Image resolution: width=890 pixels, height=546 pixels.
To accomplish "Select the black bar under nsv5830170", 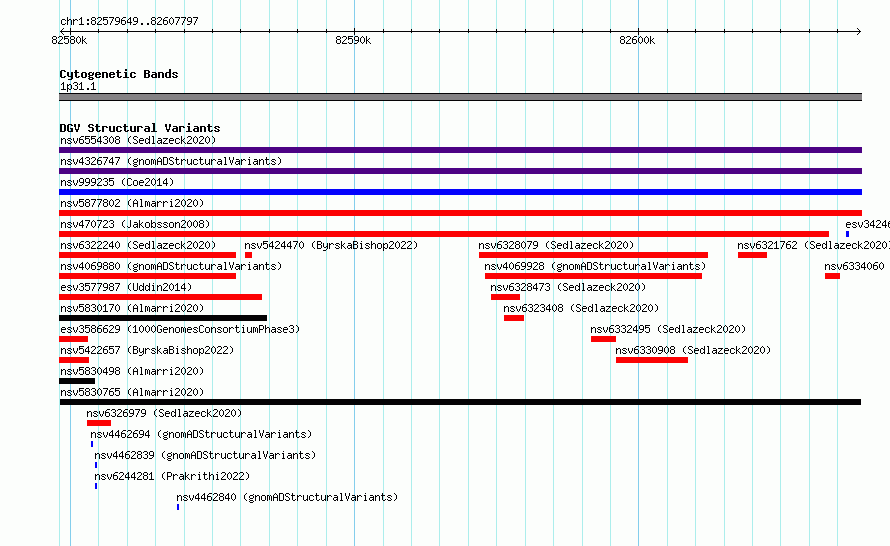I will [163, 318].
